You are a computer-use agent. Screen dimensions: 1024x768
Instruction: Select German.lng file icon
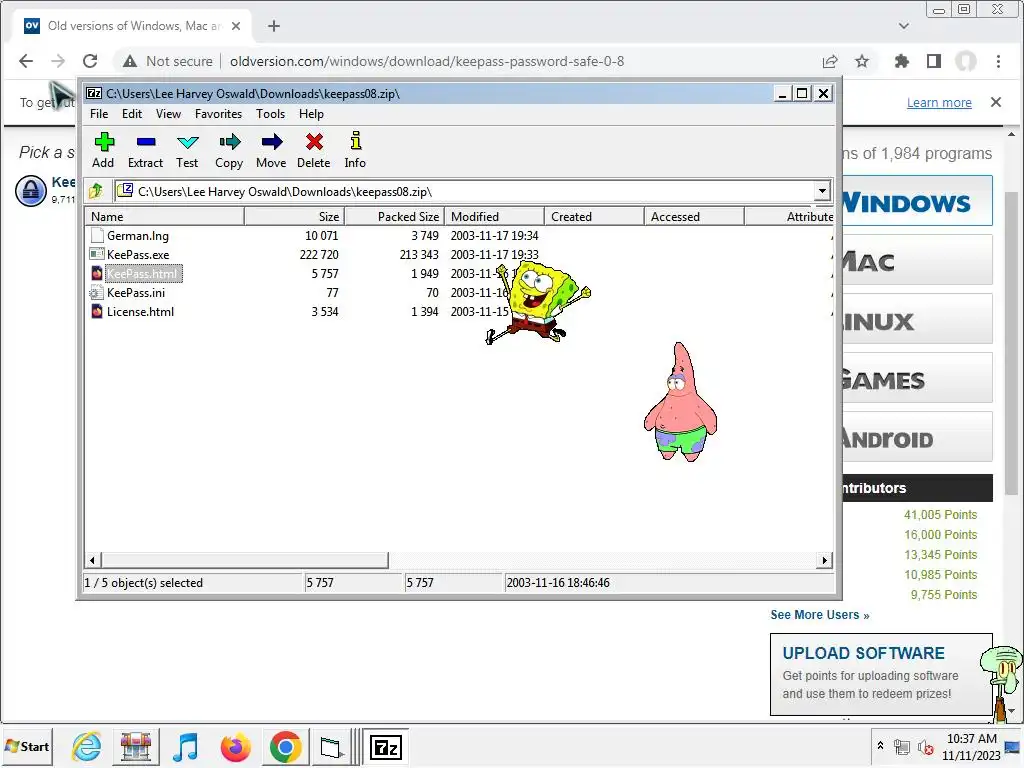click(x=97, y=236)
